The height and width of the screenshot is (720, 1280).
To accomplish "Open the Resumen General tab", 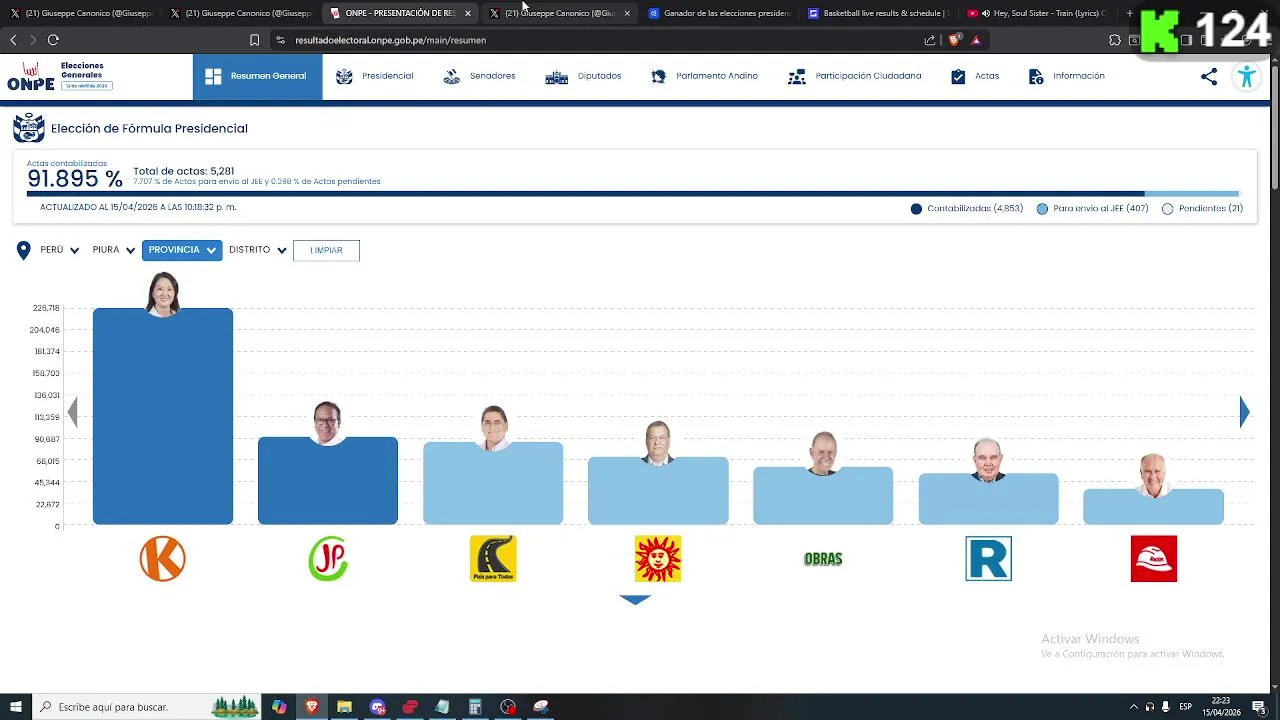I will click(x=257, y=76).
